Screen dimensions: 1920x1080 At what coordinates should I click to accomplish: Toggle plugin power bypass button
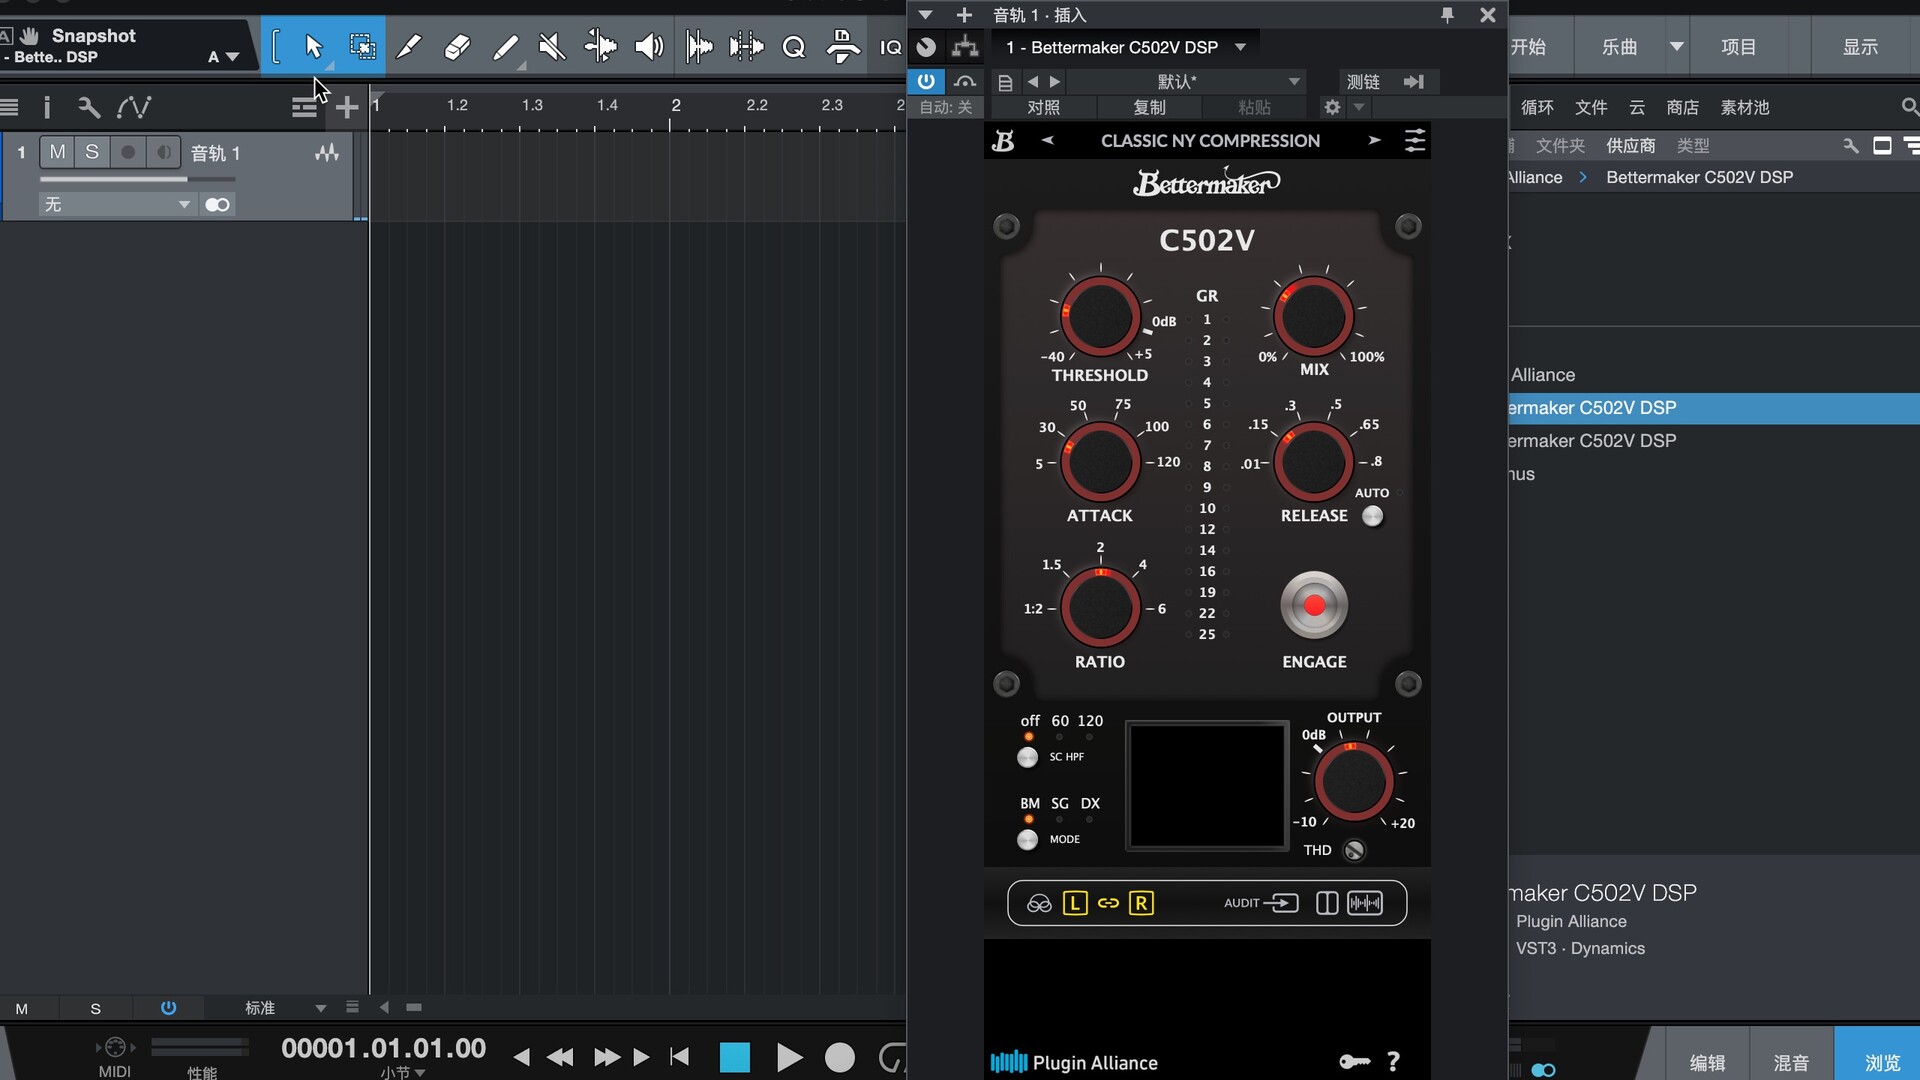tap(926, 81)
